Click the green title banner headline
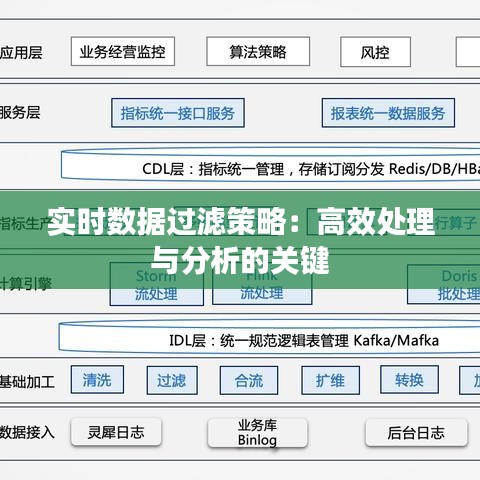The image size is (480, 480). (x=241, y=240)
